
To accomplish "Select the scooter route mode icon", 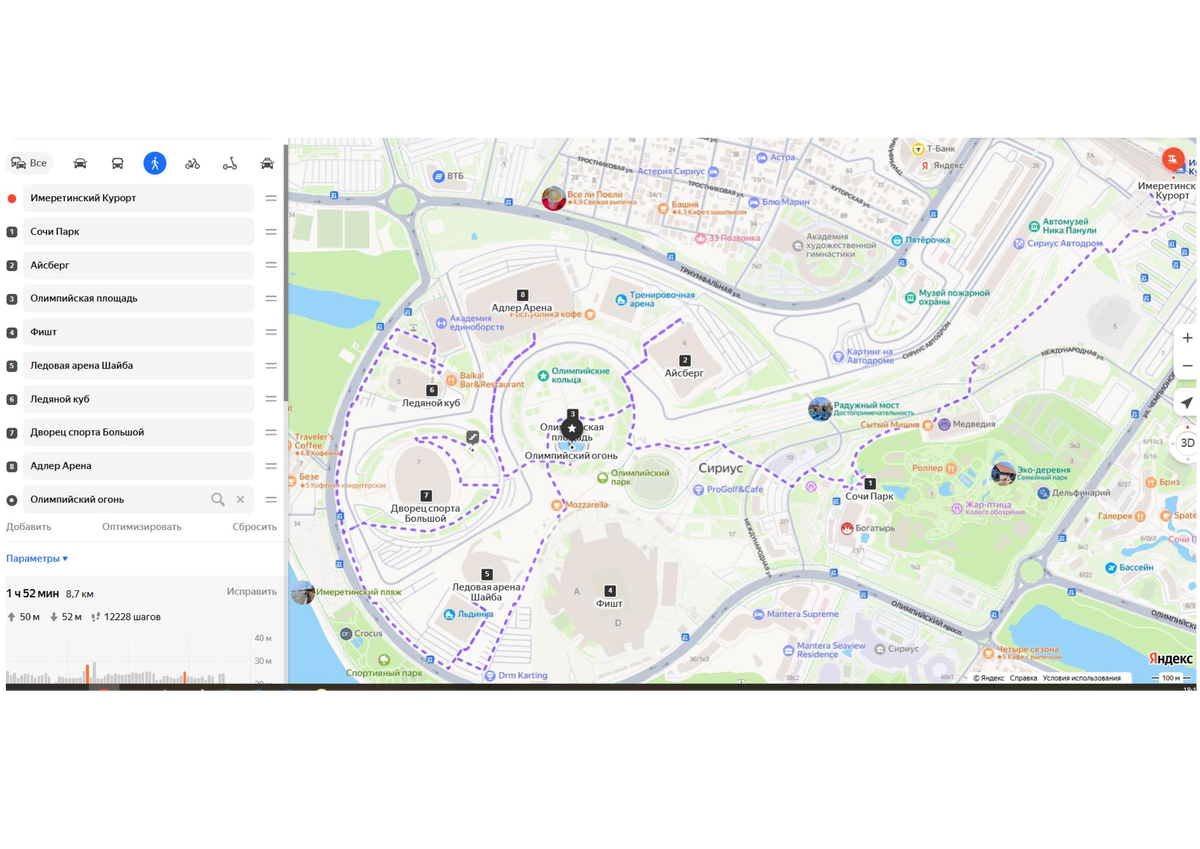I will tap(229, 163).
